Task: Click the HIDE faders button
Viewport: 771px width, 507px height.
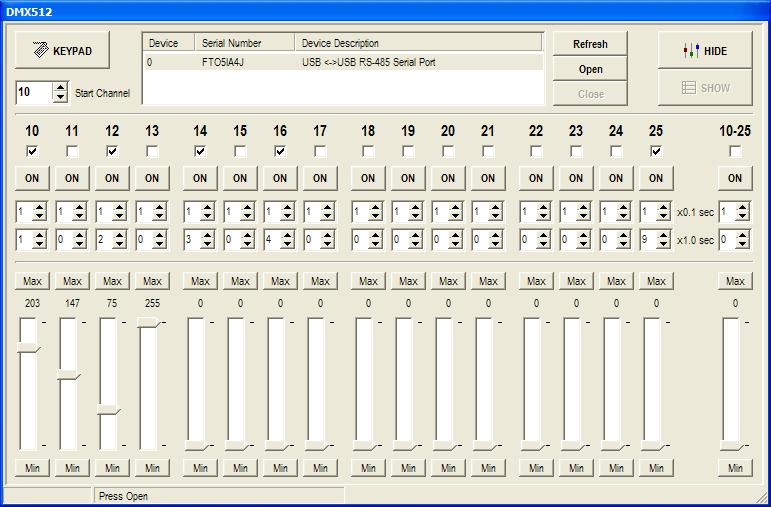Action: click(x=705, y=50)
